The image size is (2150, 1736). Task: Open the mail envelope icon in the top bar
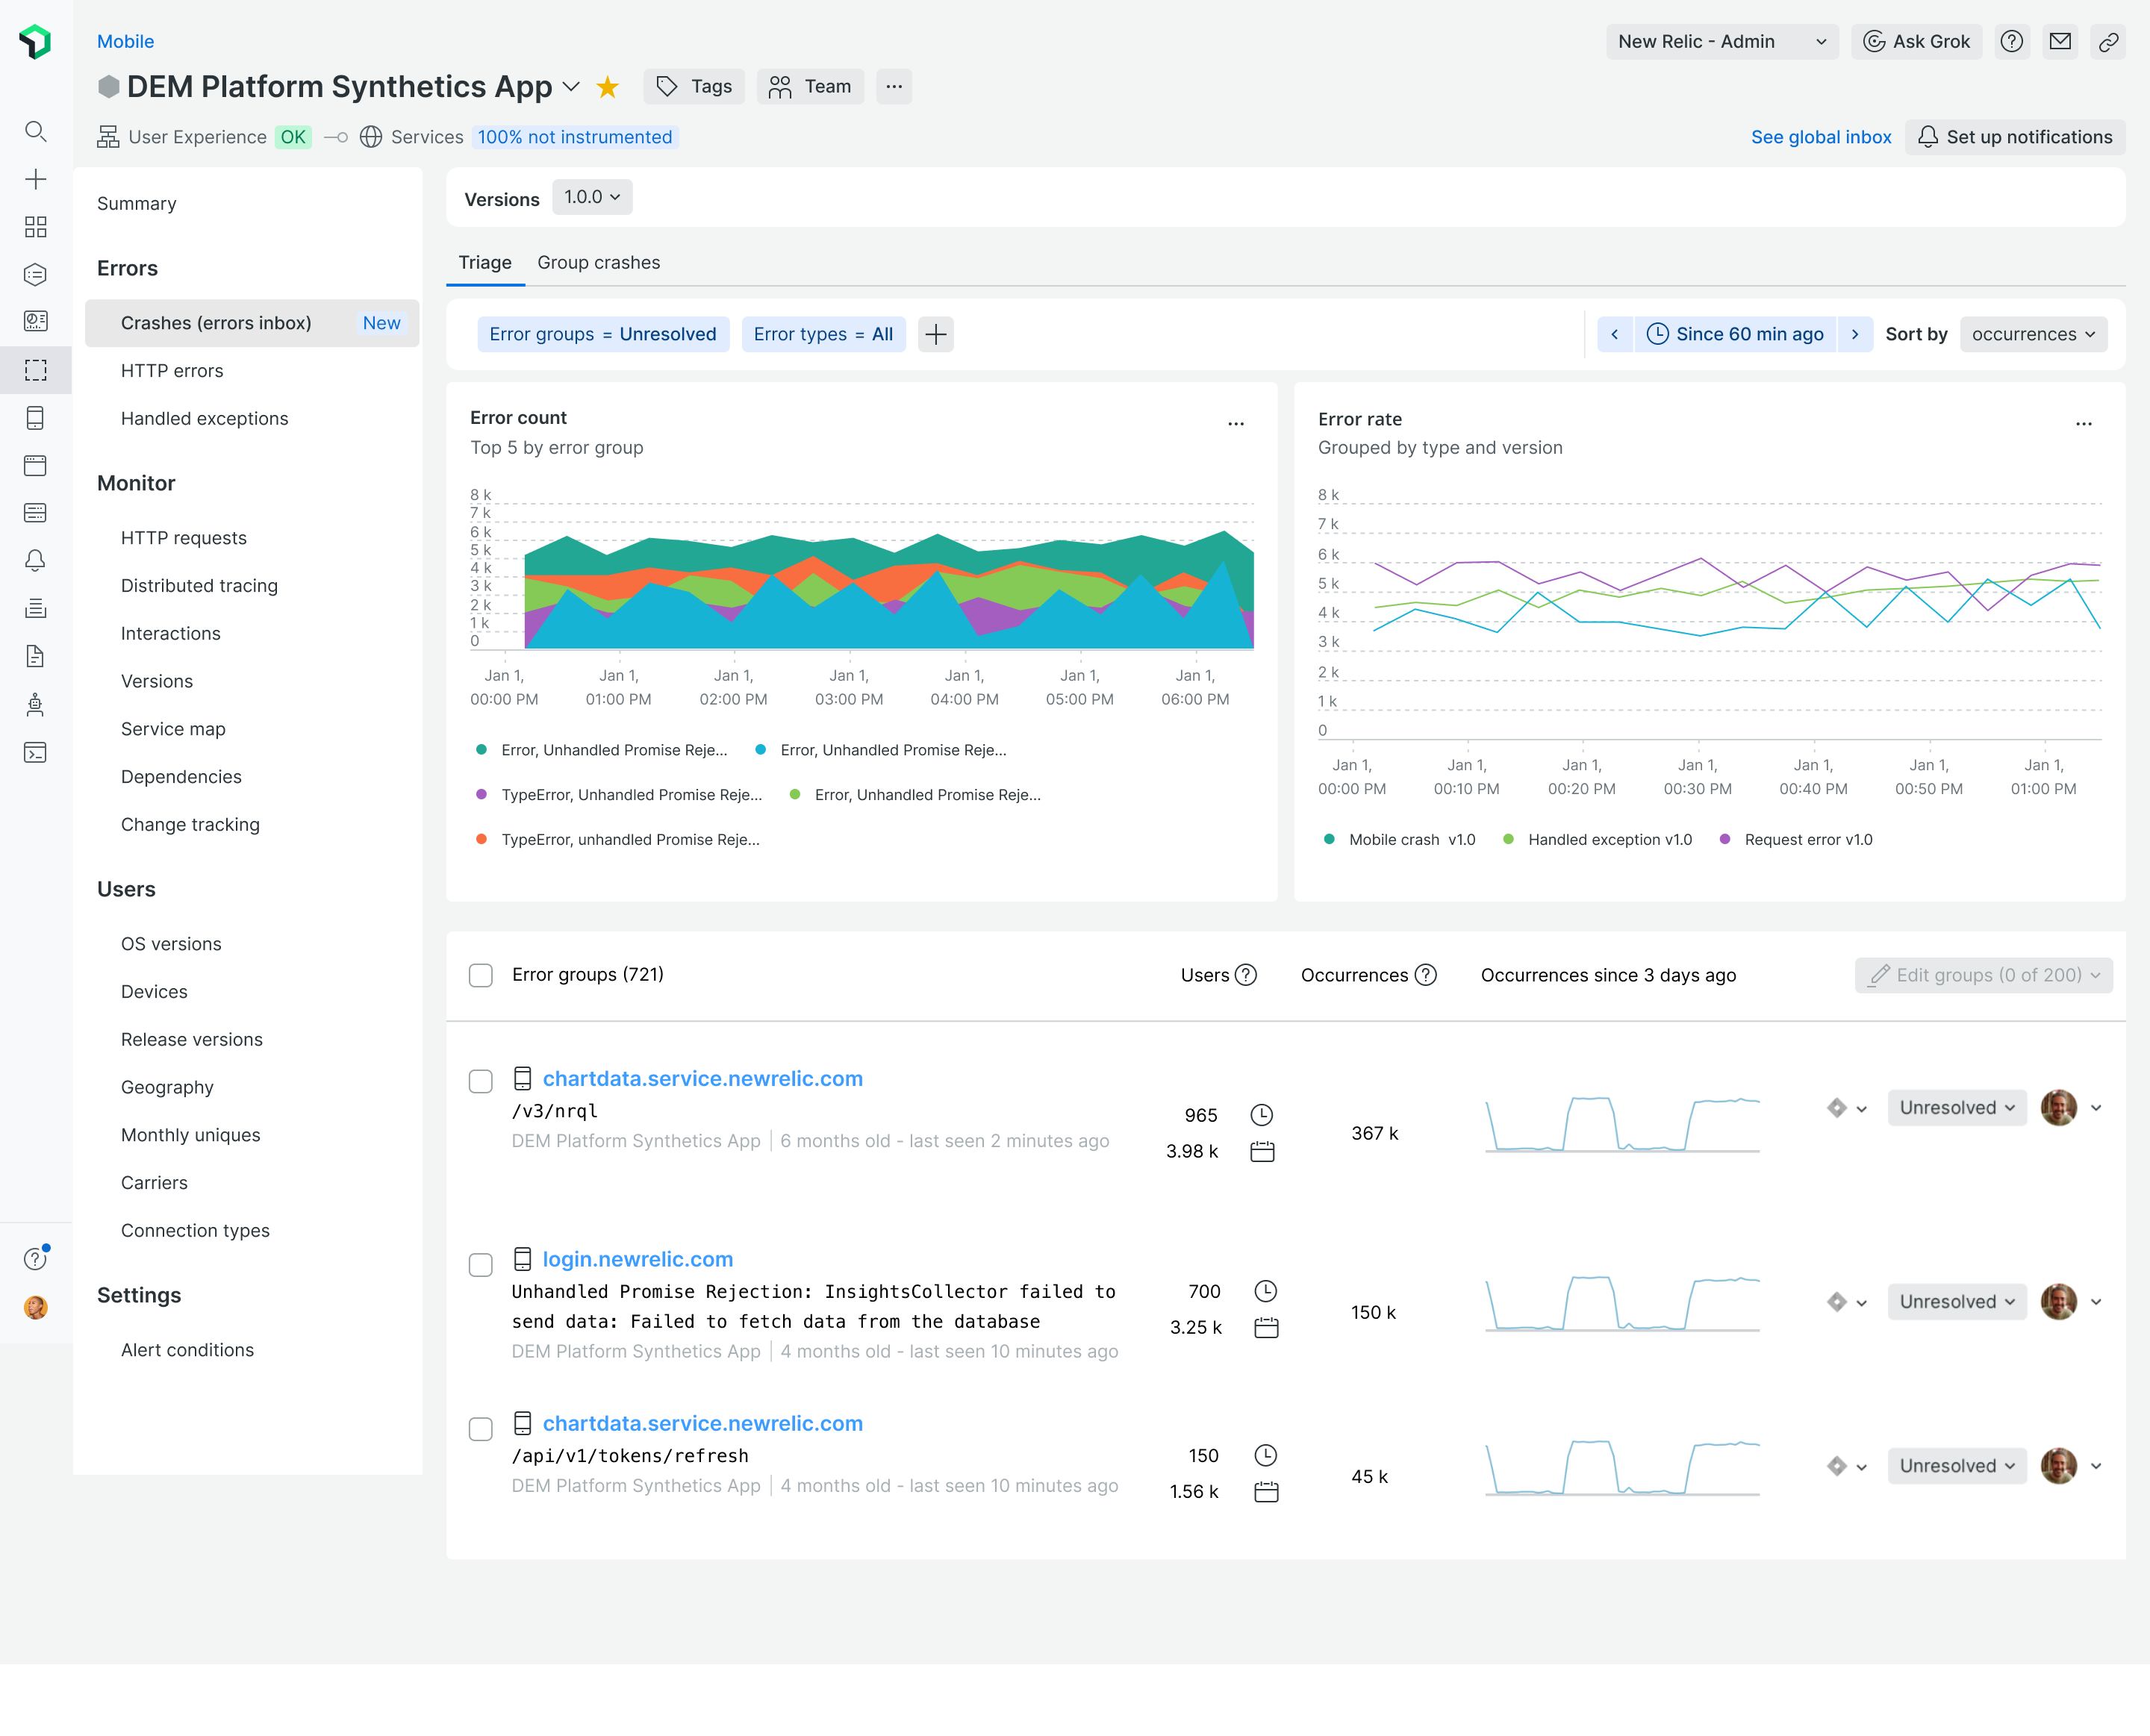[x=2060, y=41]
